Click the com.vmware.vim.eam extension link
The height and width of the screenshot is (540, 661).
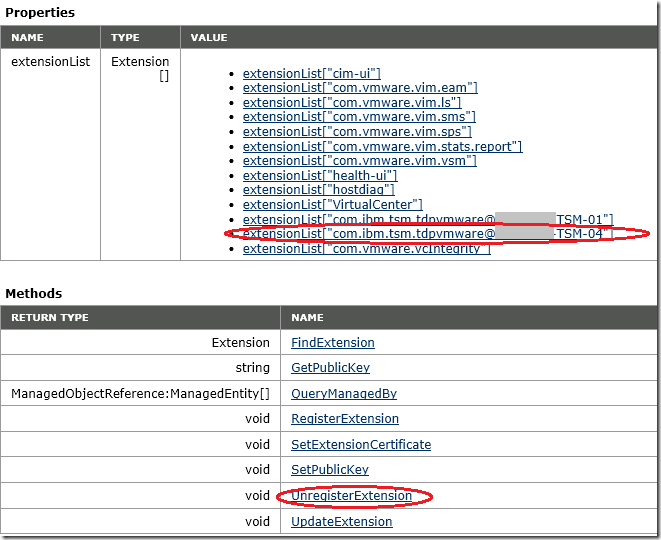(360, 88)
